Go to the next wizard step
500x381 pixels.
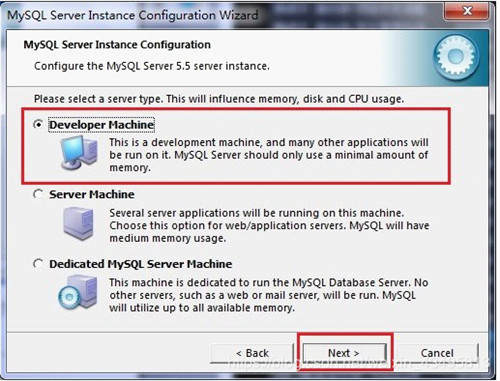coord(344,353)
